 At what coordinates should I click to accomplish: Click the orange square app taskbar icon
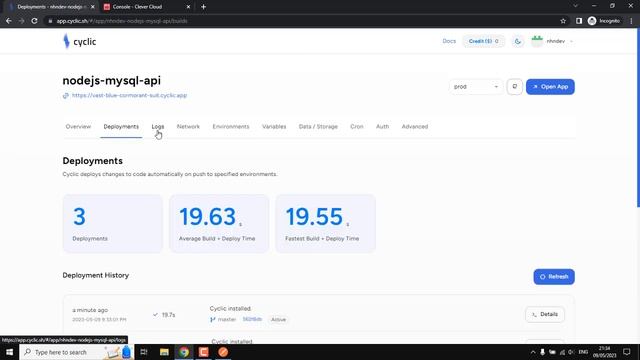pyautogui.click(x=203, y=352)
